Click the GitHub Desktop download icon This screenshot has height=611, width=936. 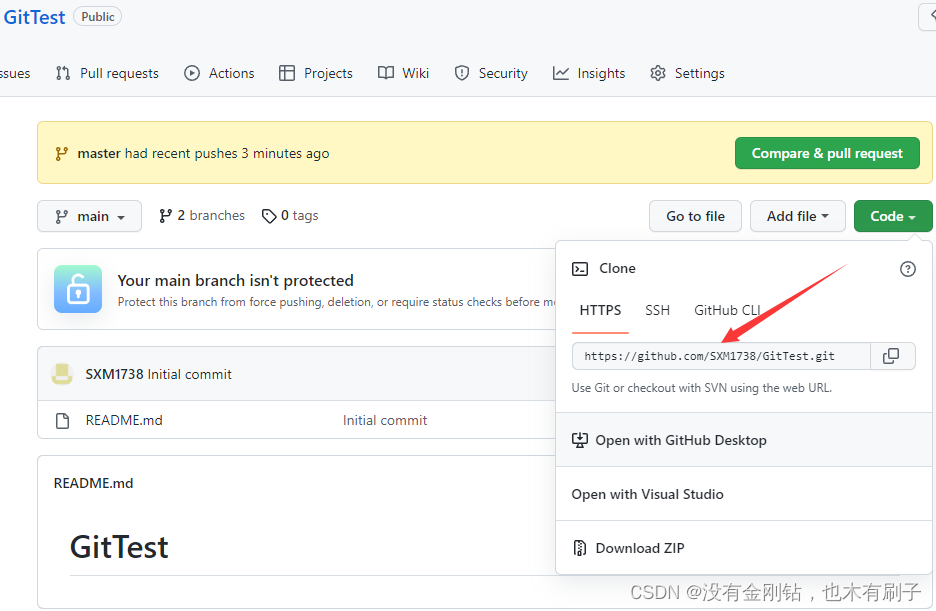tap(580, 440)
